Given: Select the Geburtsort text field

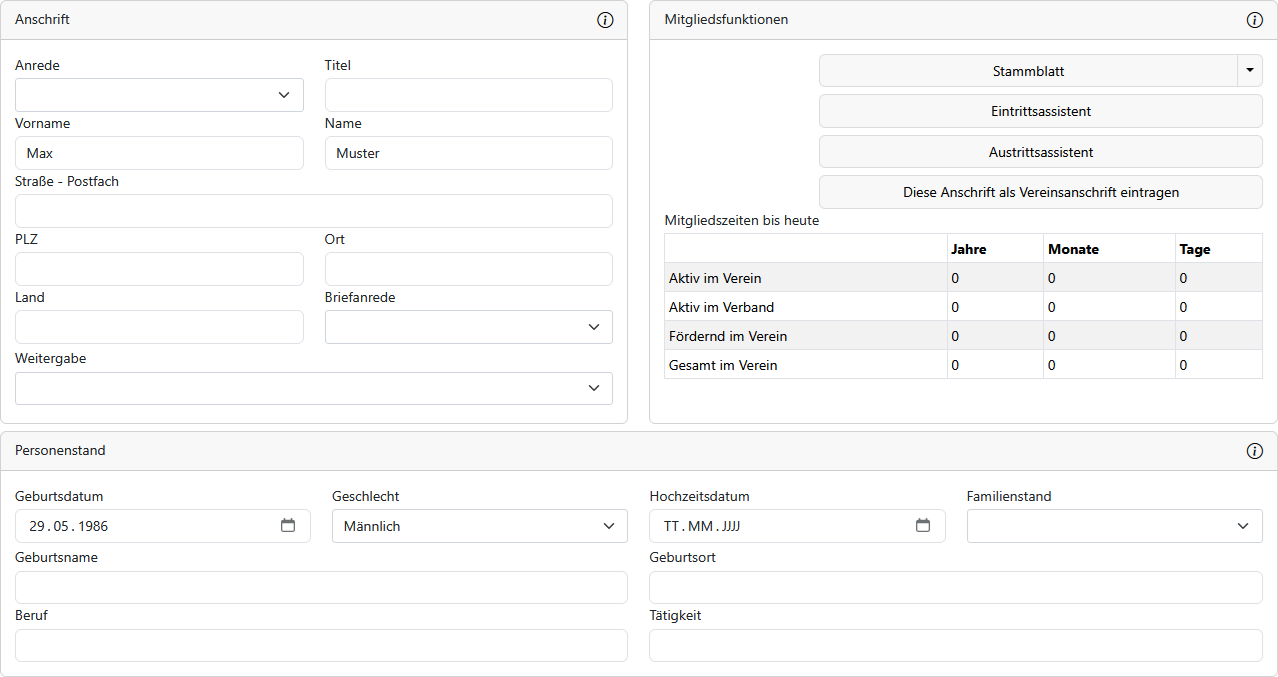Looking at the screenshot, I should [x=955, y=588].
